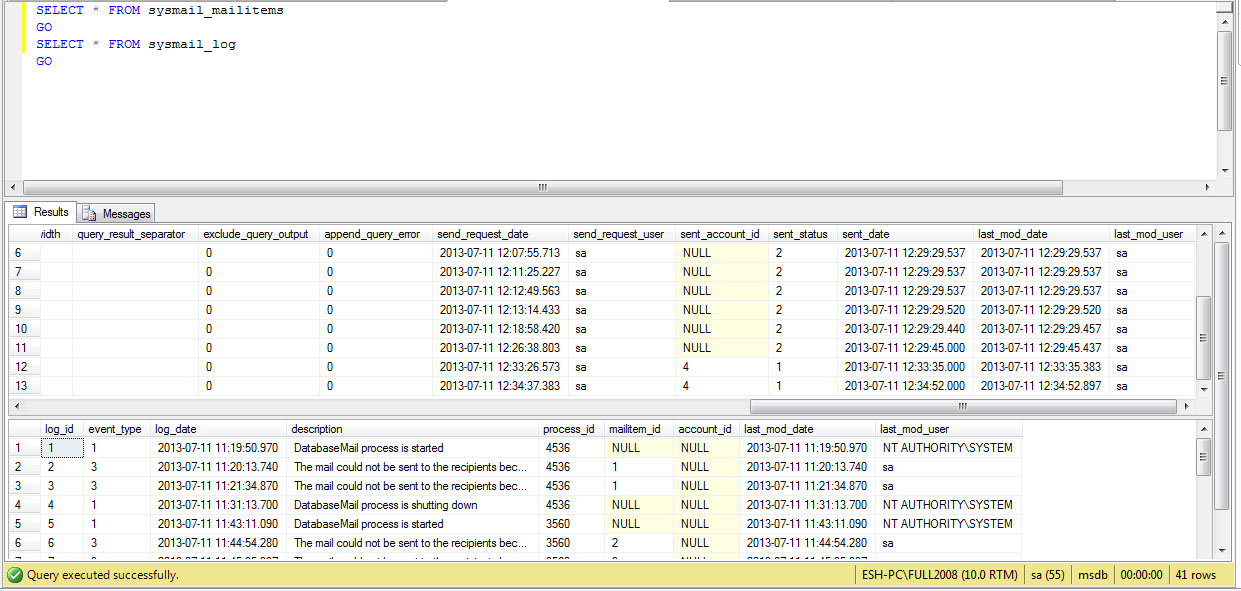Click the NT AUTHORITY\SYSTEM cell in log row 1
The image size is (1241, 591).
tap(947, 448)
